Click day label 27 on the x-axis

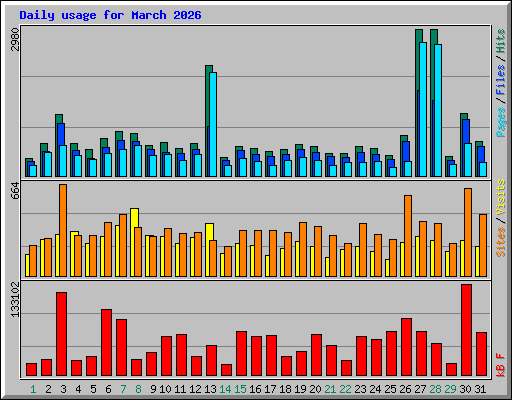[x=420, y=389]
